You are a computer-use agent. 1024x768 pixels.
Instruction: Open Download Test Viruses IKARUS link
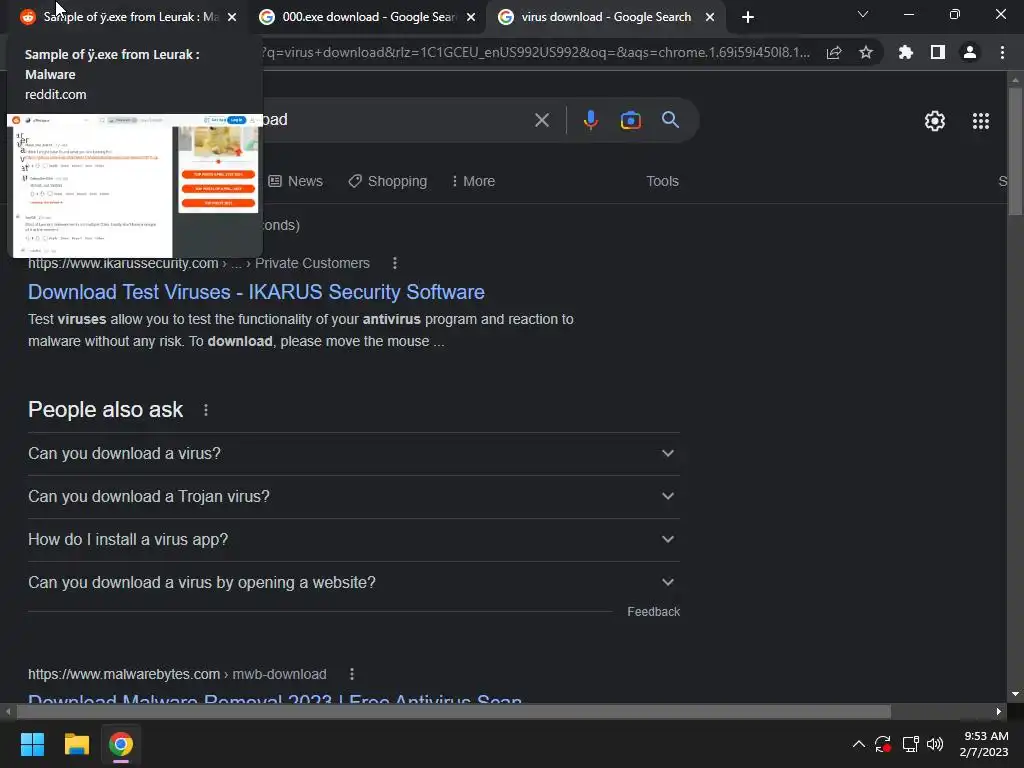pos(256,292)
